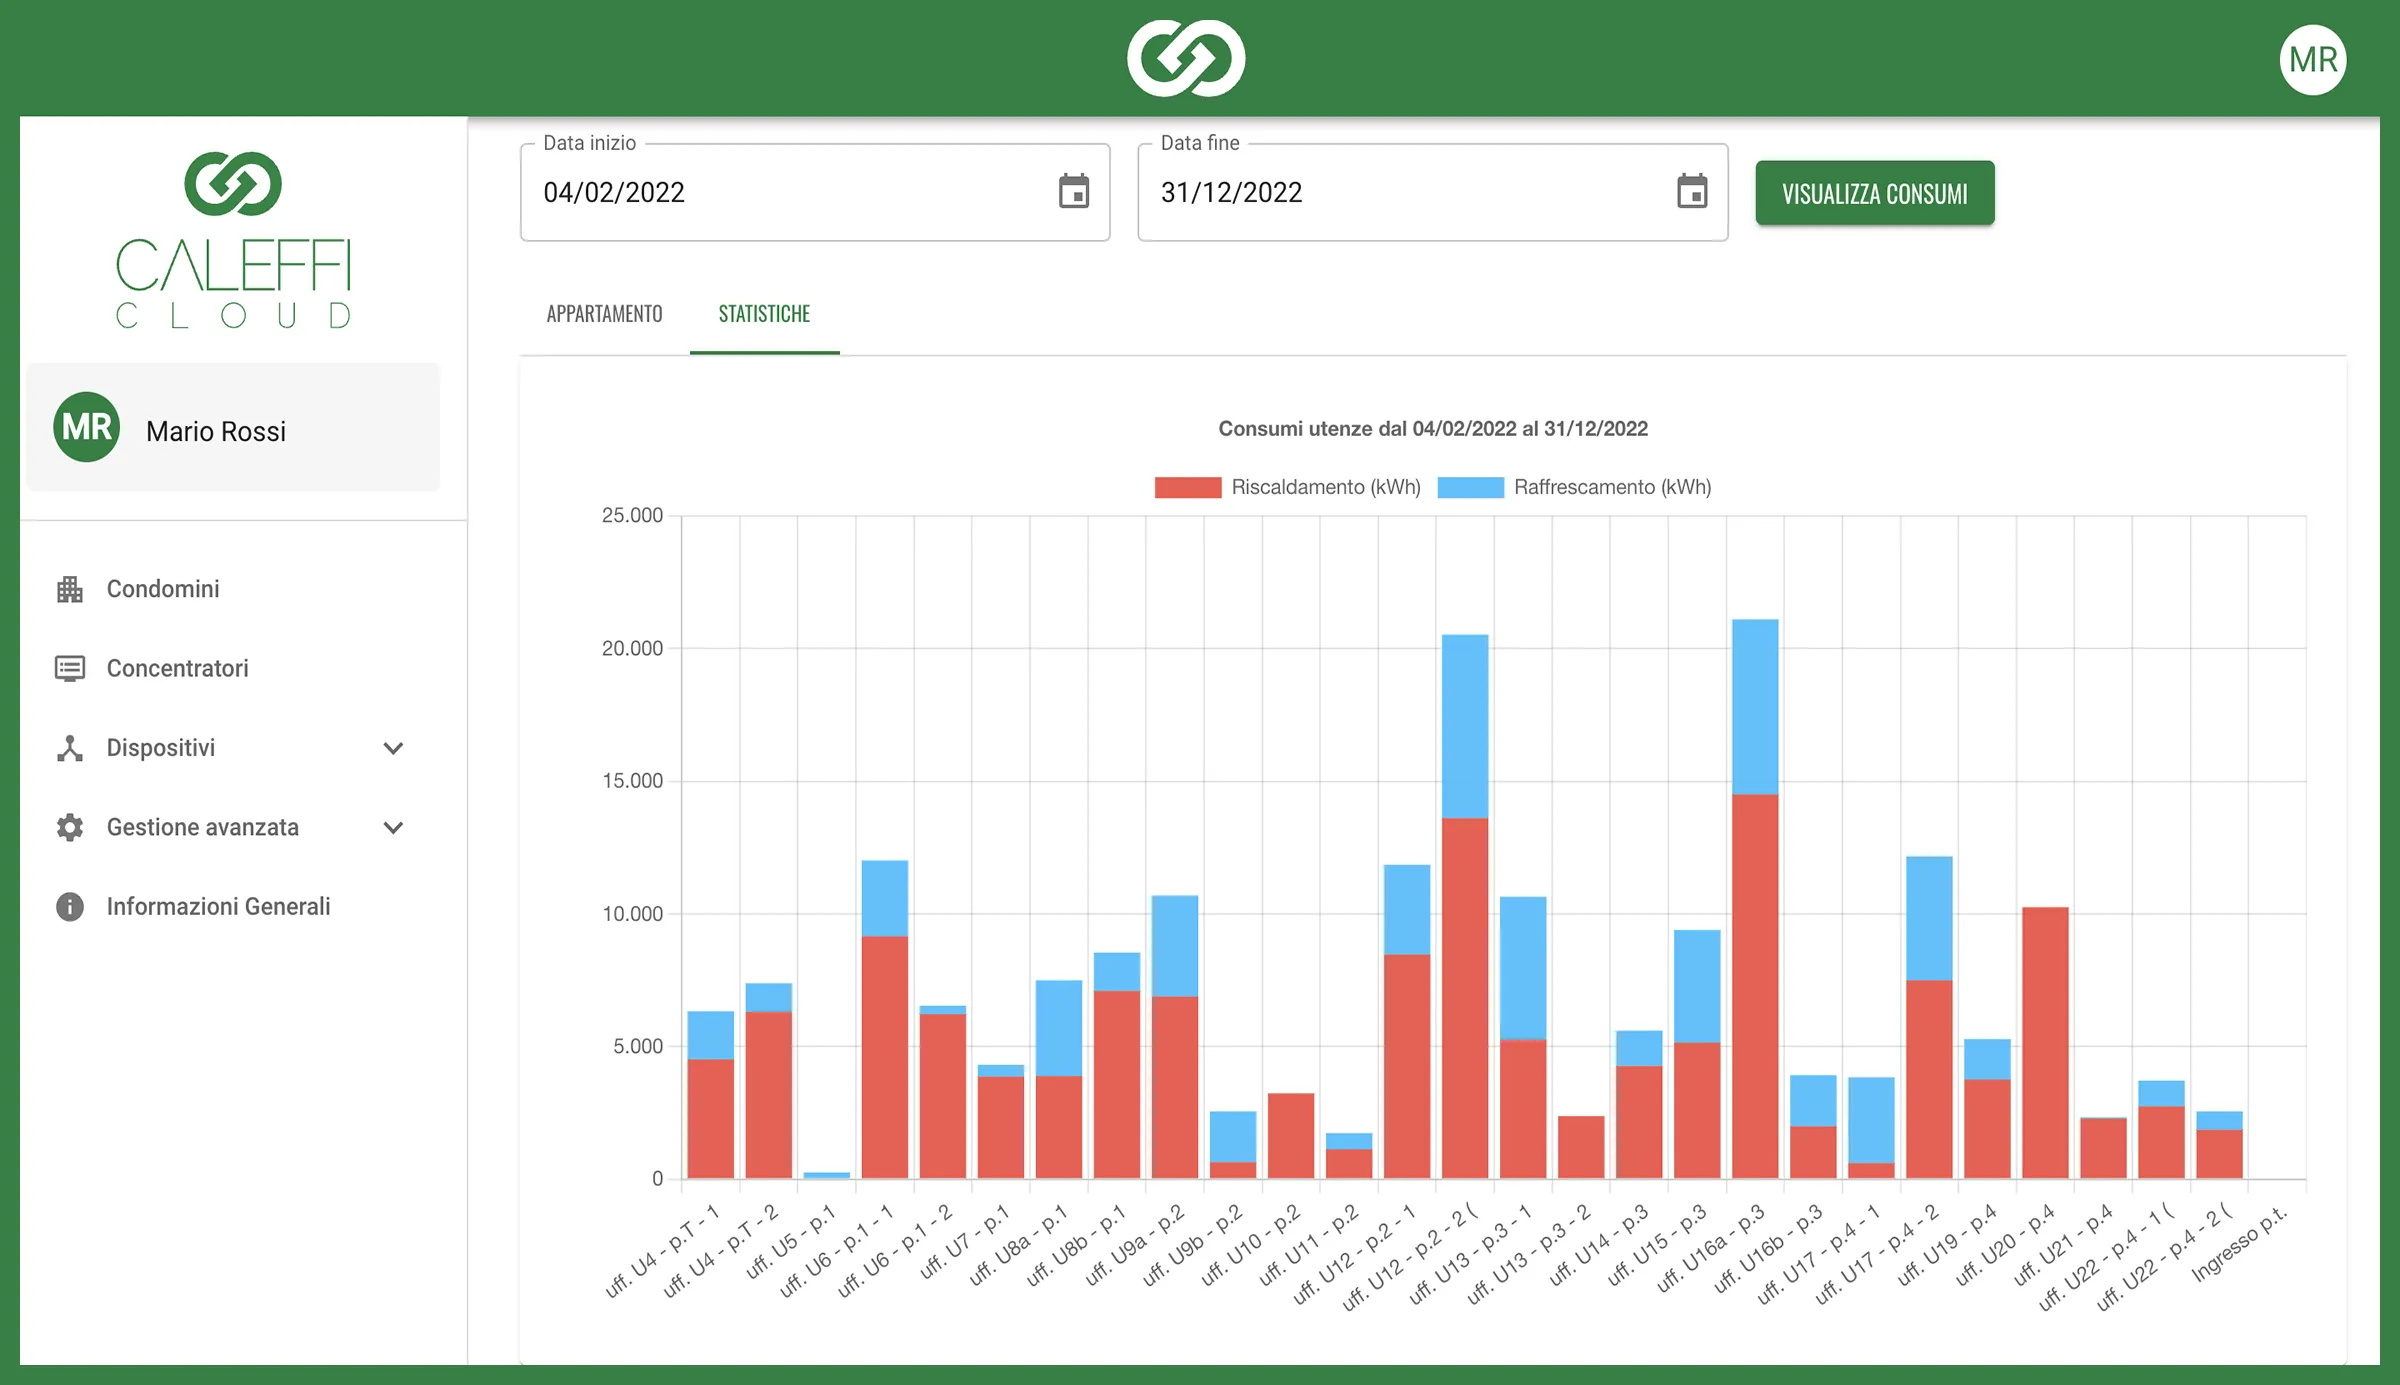
Task: Click the uff. U14 - p.3 axis label
Action: [1599, 1243]
